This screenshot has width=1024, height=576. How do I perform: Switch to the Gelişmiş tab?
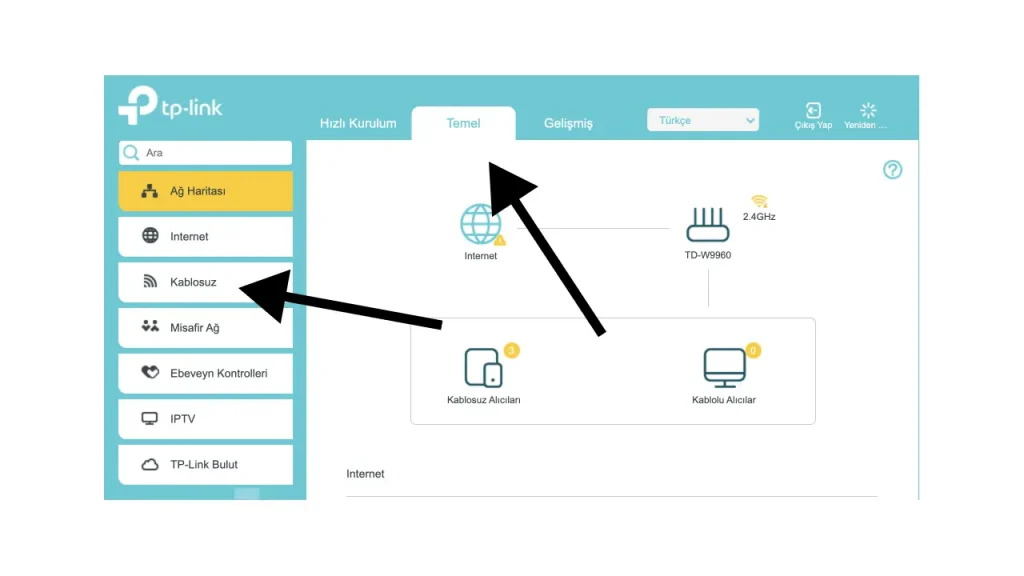click(x=568, y=123)
